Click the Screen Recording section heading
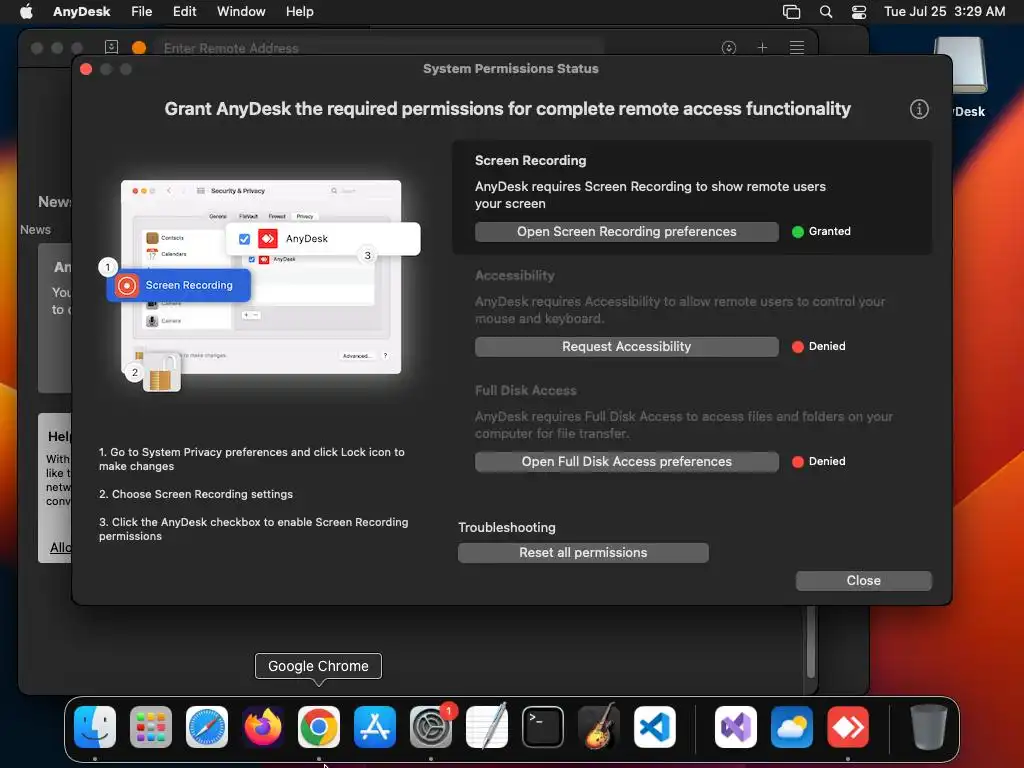1024x768 pixels. pyautogui.click(x=530, y=161)
